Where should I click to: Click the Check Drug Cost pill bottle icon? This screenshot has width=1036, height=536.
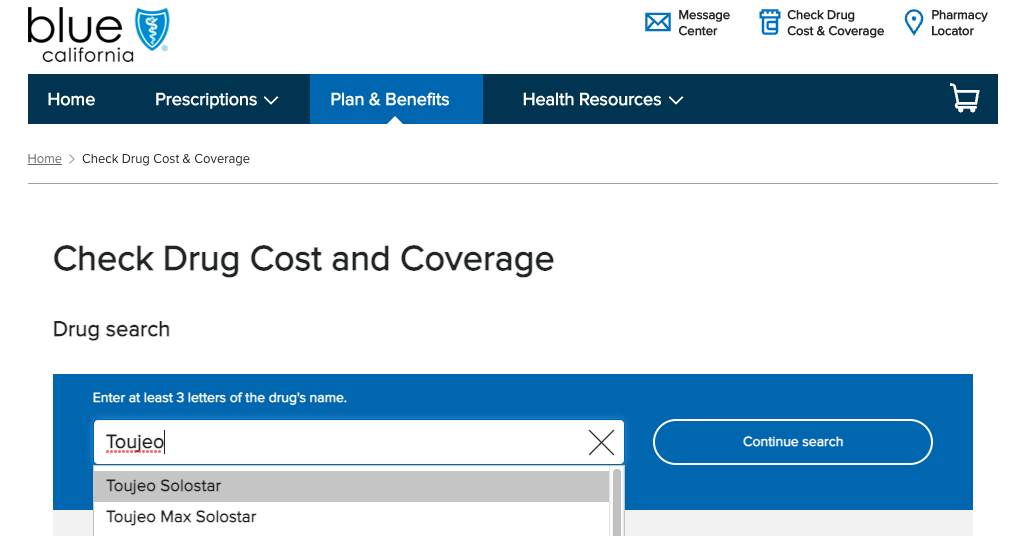coord(769,22)
